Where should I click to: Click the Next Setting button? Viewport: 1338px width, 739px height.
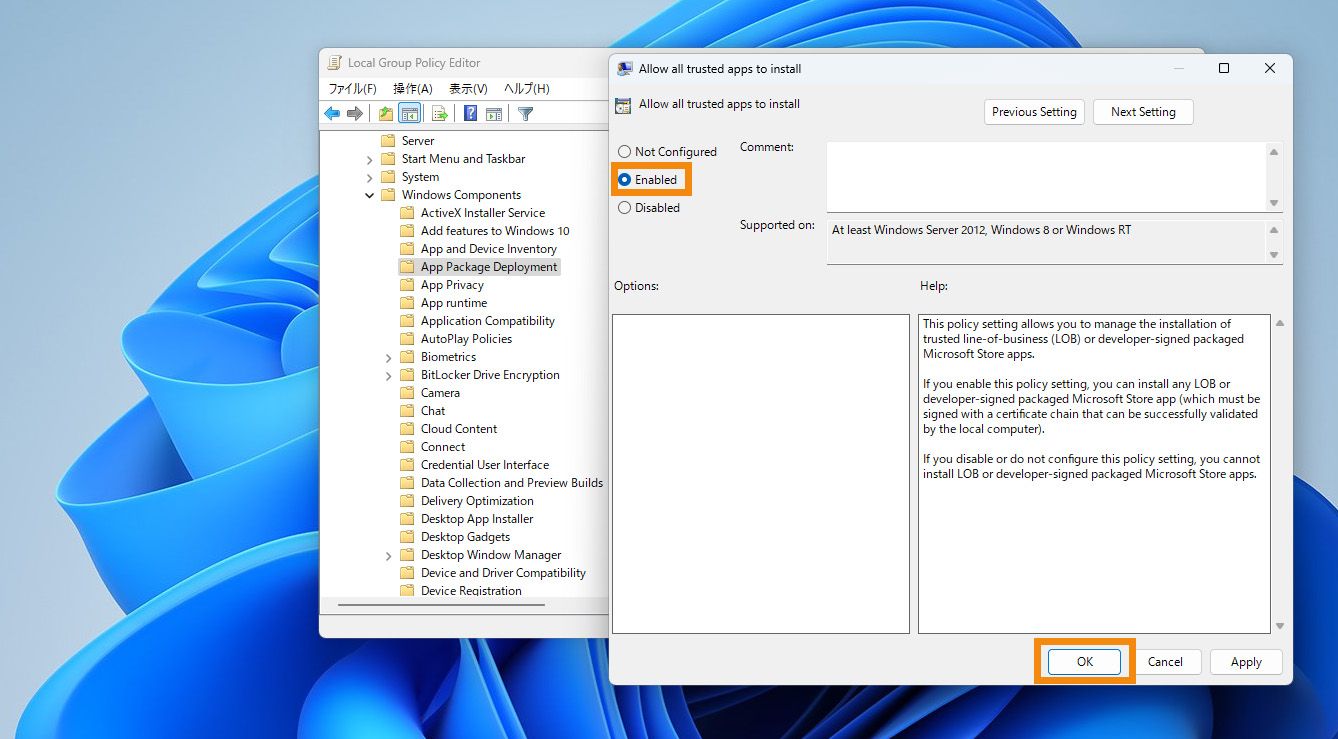click(1143, 112)
